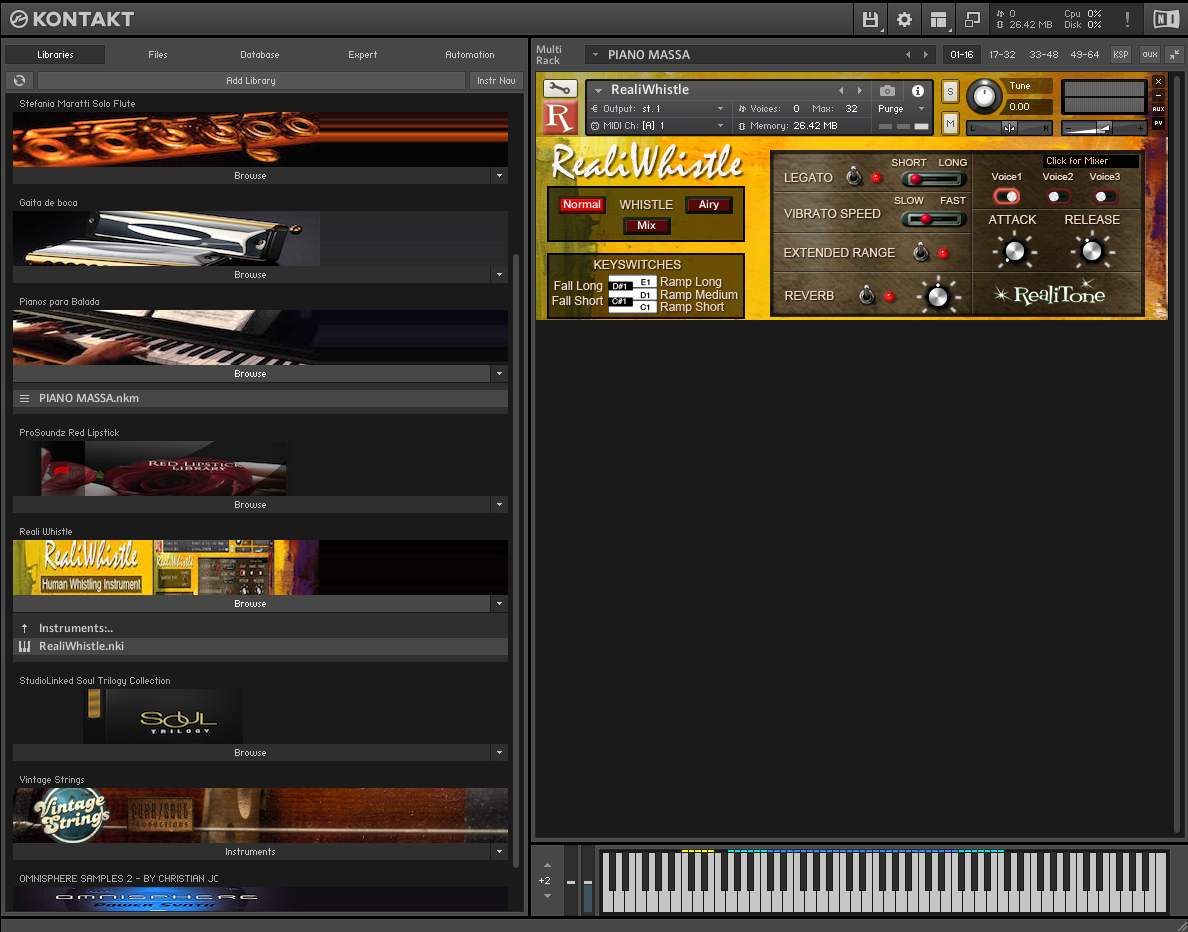Go to previous multi with PIANO MASSA left arrow
This screenshot has height=932, width=1188.
(908, 55)
